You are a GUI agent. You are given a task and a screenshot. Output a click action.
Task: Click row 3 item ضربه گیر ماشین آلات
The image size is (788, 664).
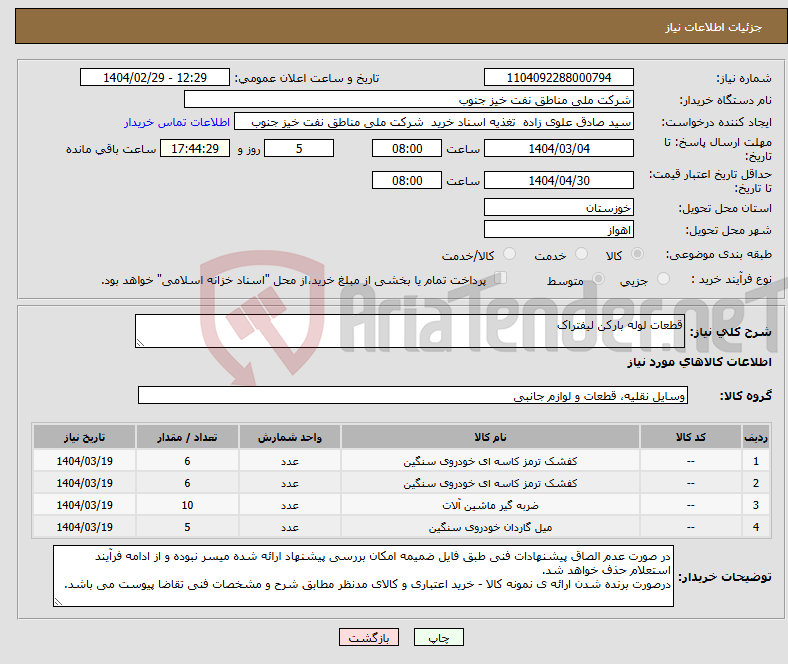[x=490, y=505]
